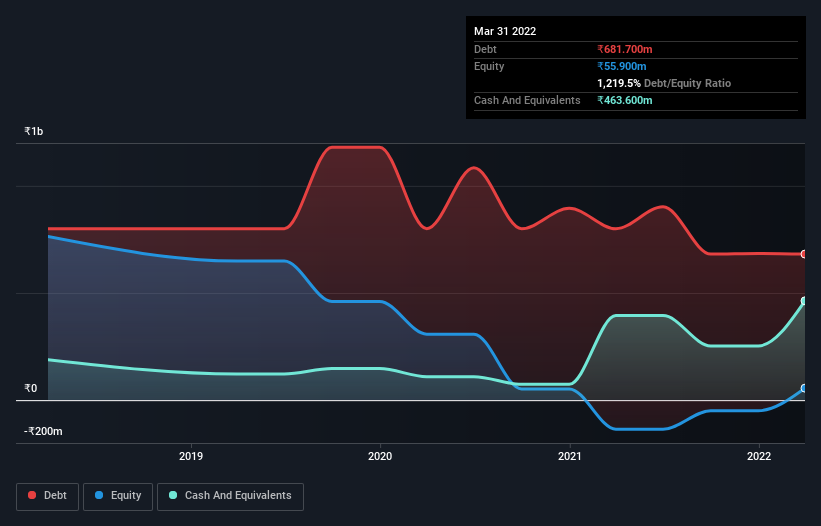
Task: Click the 2019 x-axis label
Action: point(191,456)
